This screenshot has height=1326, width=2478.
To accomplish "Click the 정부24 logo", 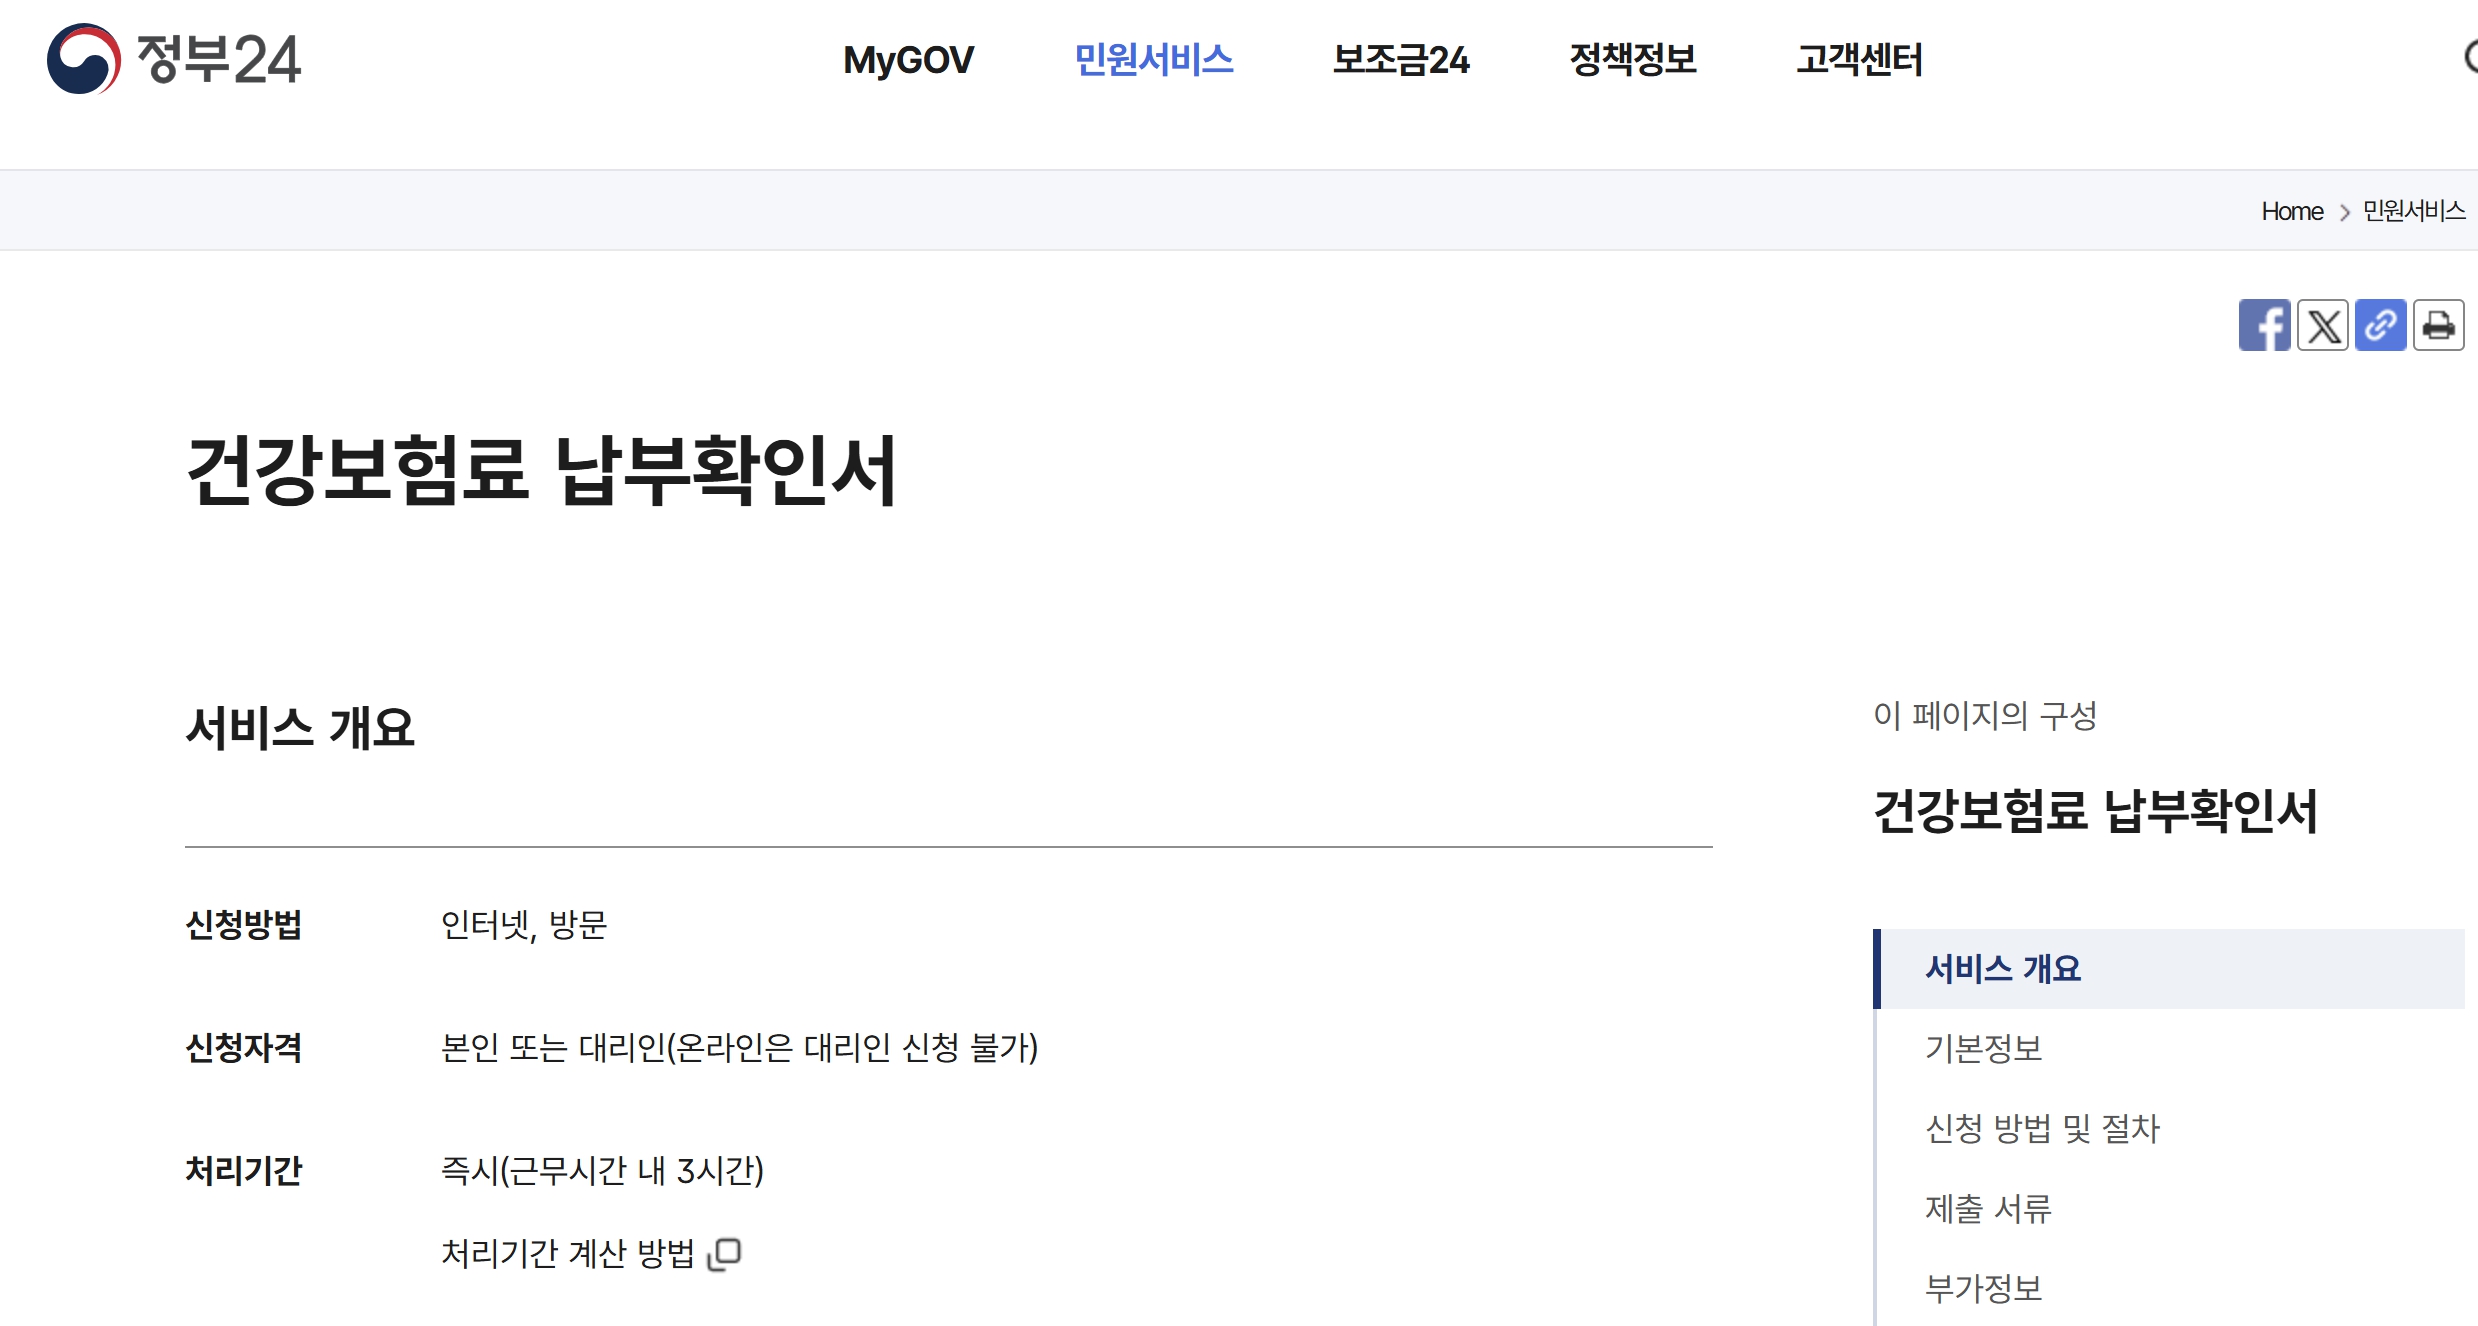I will click(x=173, y=59).
